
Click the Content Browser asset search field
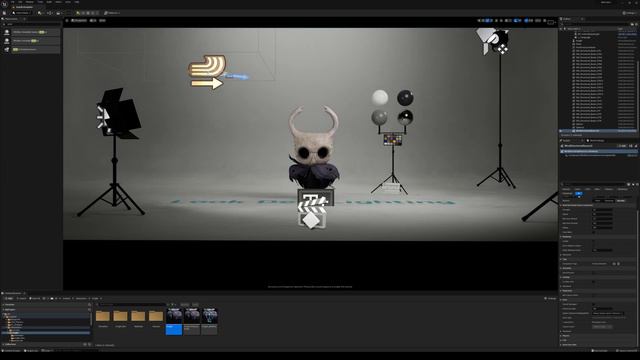131,304
